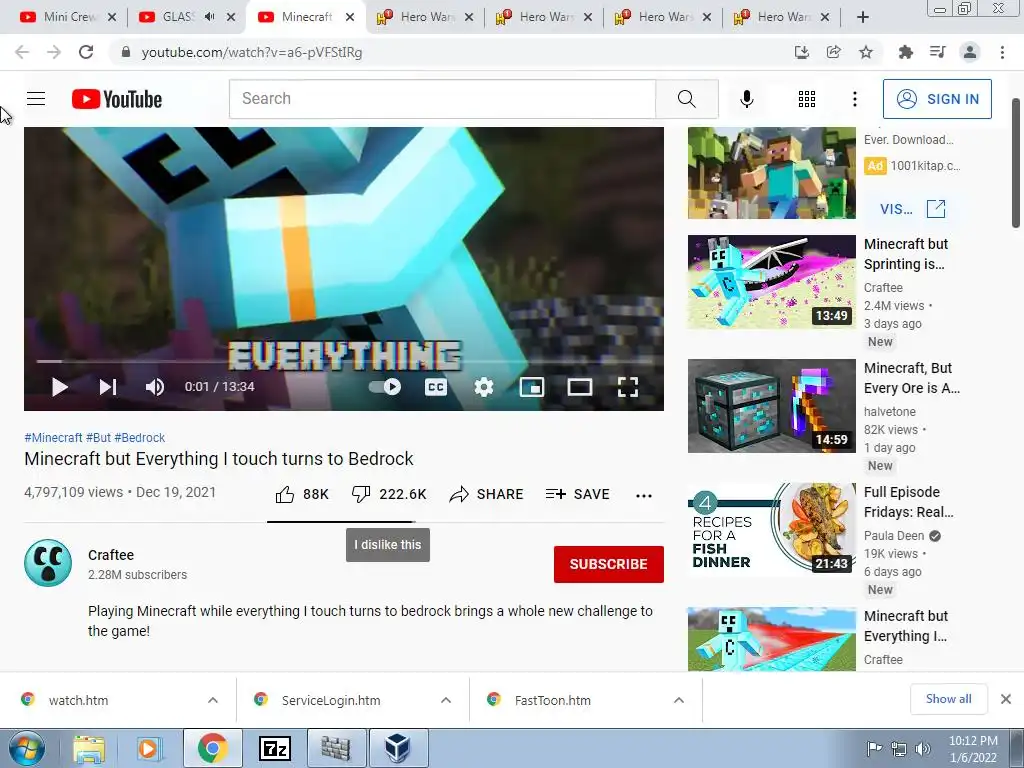The width and height of the screenshot is (1024, 768).
Task: Dislike the video with thumbs down
Action: [388, 494]
